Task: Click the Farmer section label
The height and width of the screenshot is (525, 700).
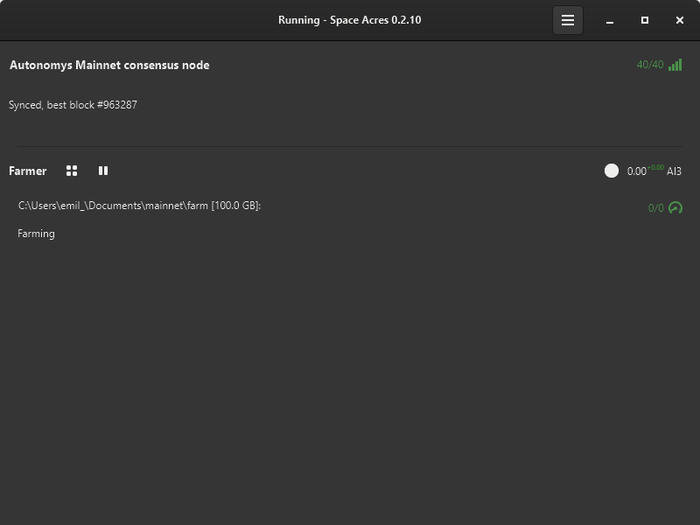Action: (28, 171)
